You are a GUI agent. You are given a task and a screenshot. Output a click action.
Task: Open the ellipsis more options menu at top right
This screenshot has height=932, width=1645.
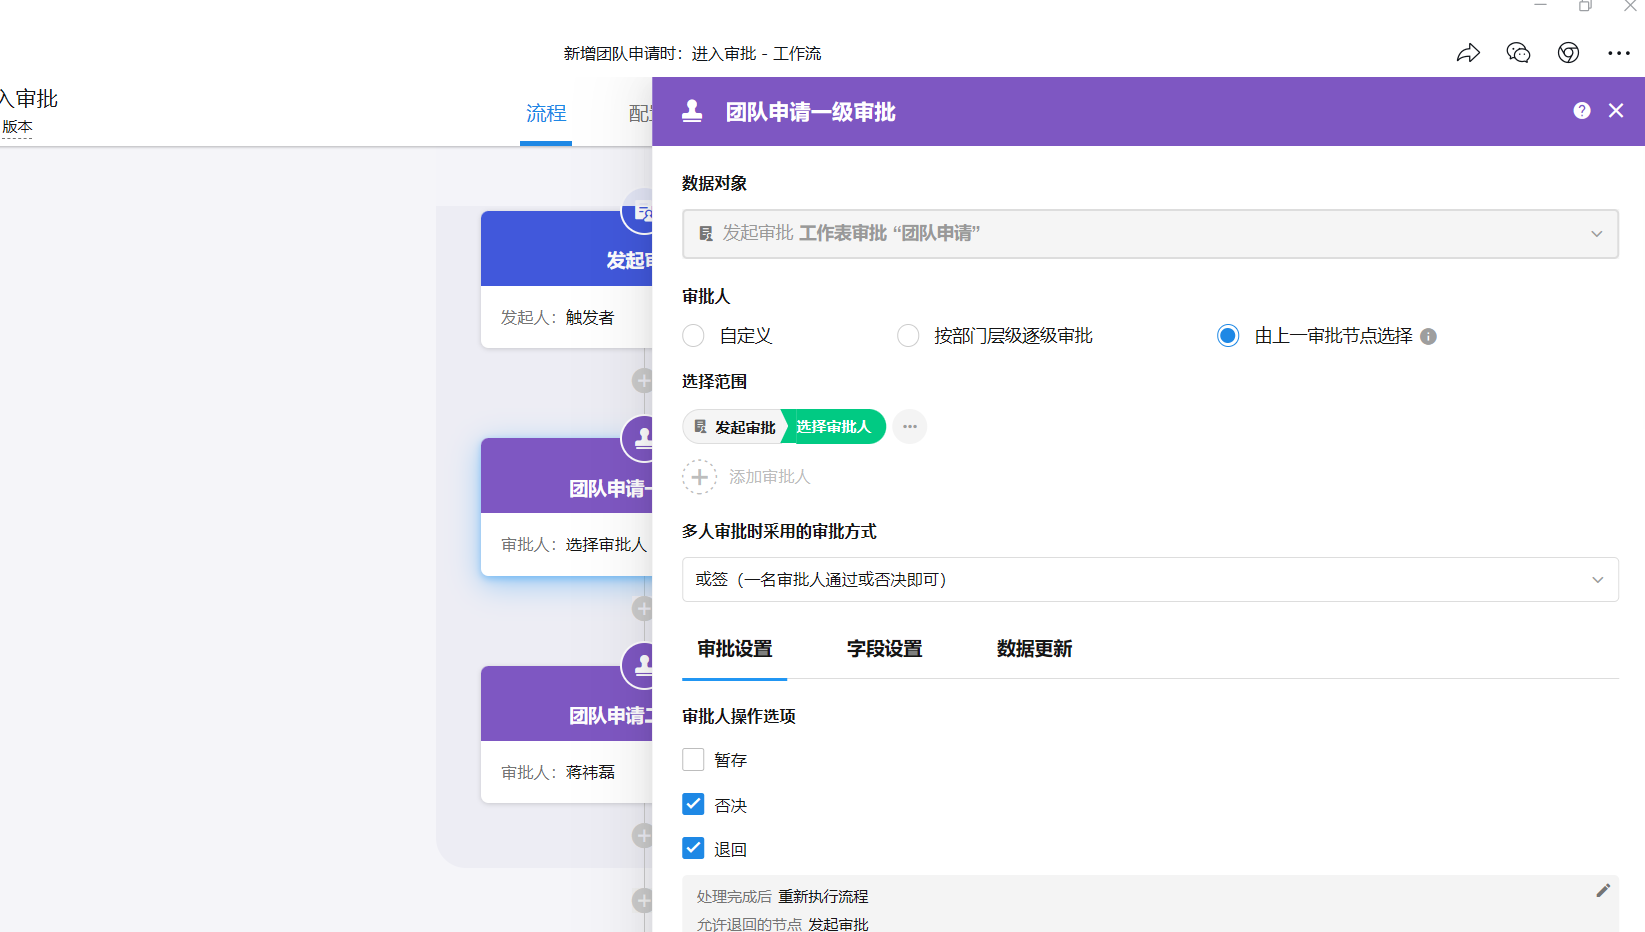[x=1619, y=53]
